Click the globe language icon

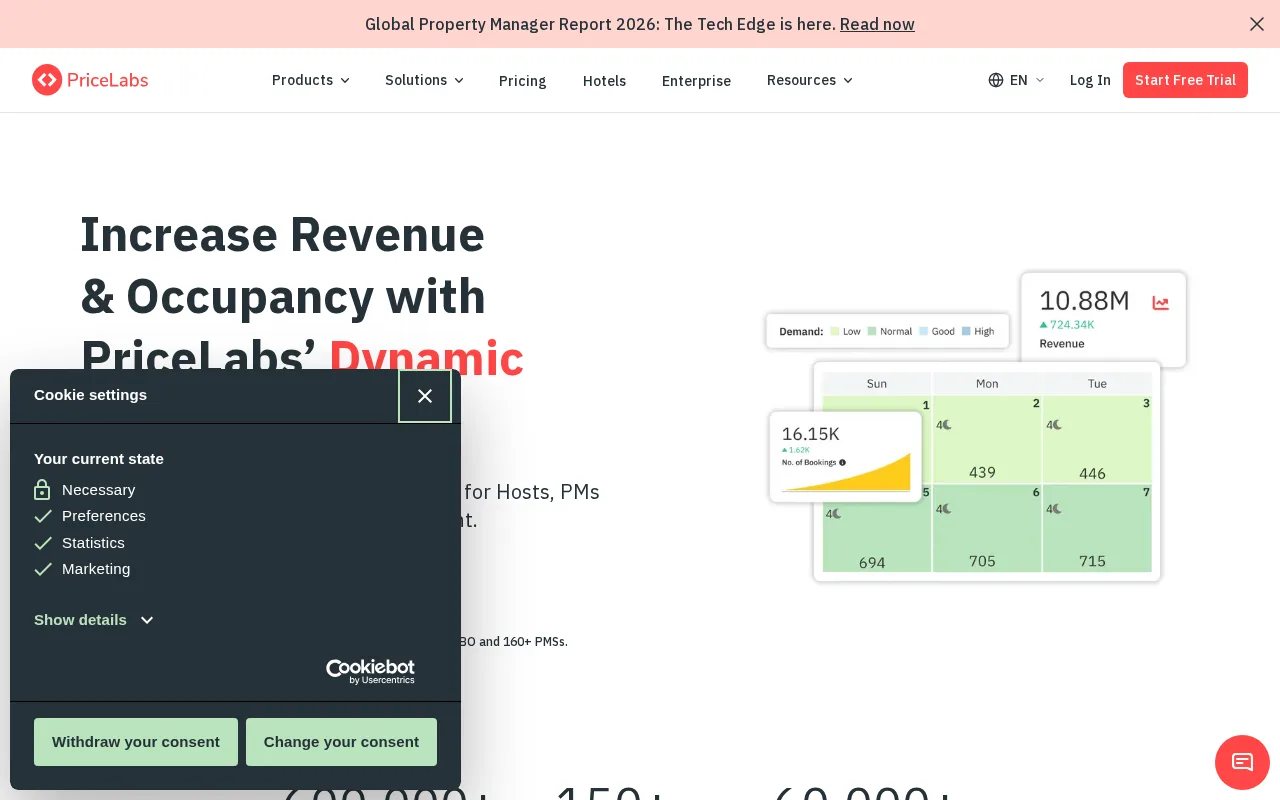click(996, 80)
